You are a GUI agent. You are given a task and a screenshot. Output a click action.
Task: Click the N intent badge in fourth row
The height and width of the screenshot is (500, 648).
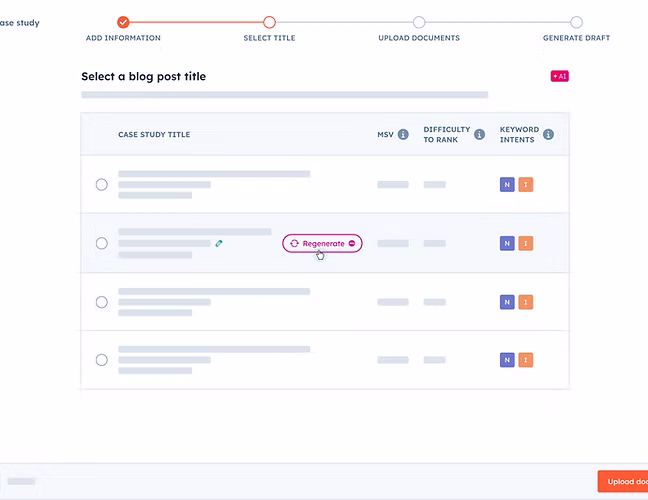[507, 360]
